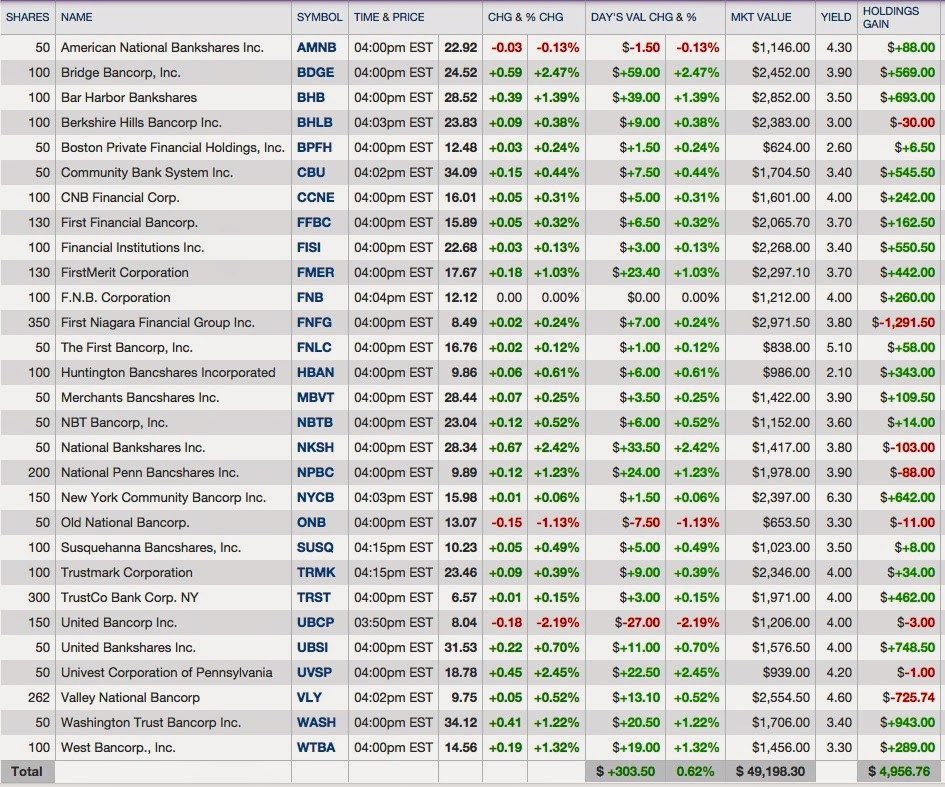Click TRMK ticker link
The width and height of the screenshot is (945, 787).
pos(316,572)
